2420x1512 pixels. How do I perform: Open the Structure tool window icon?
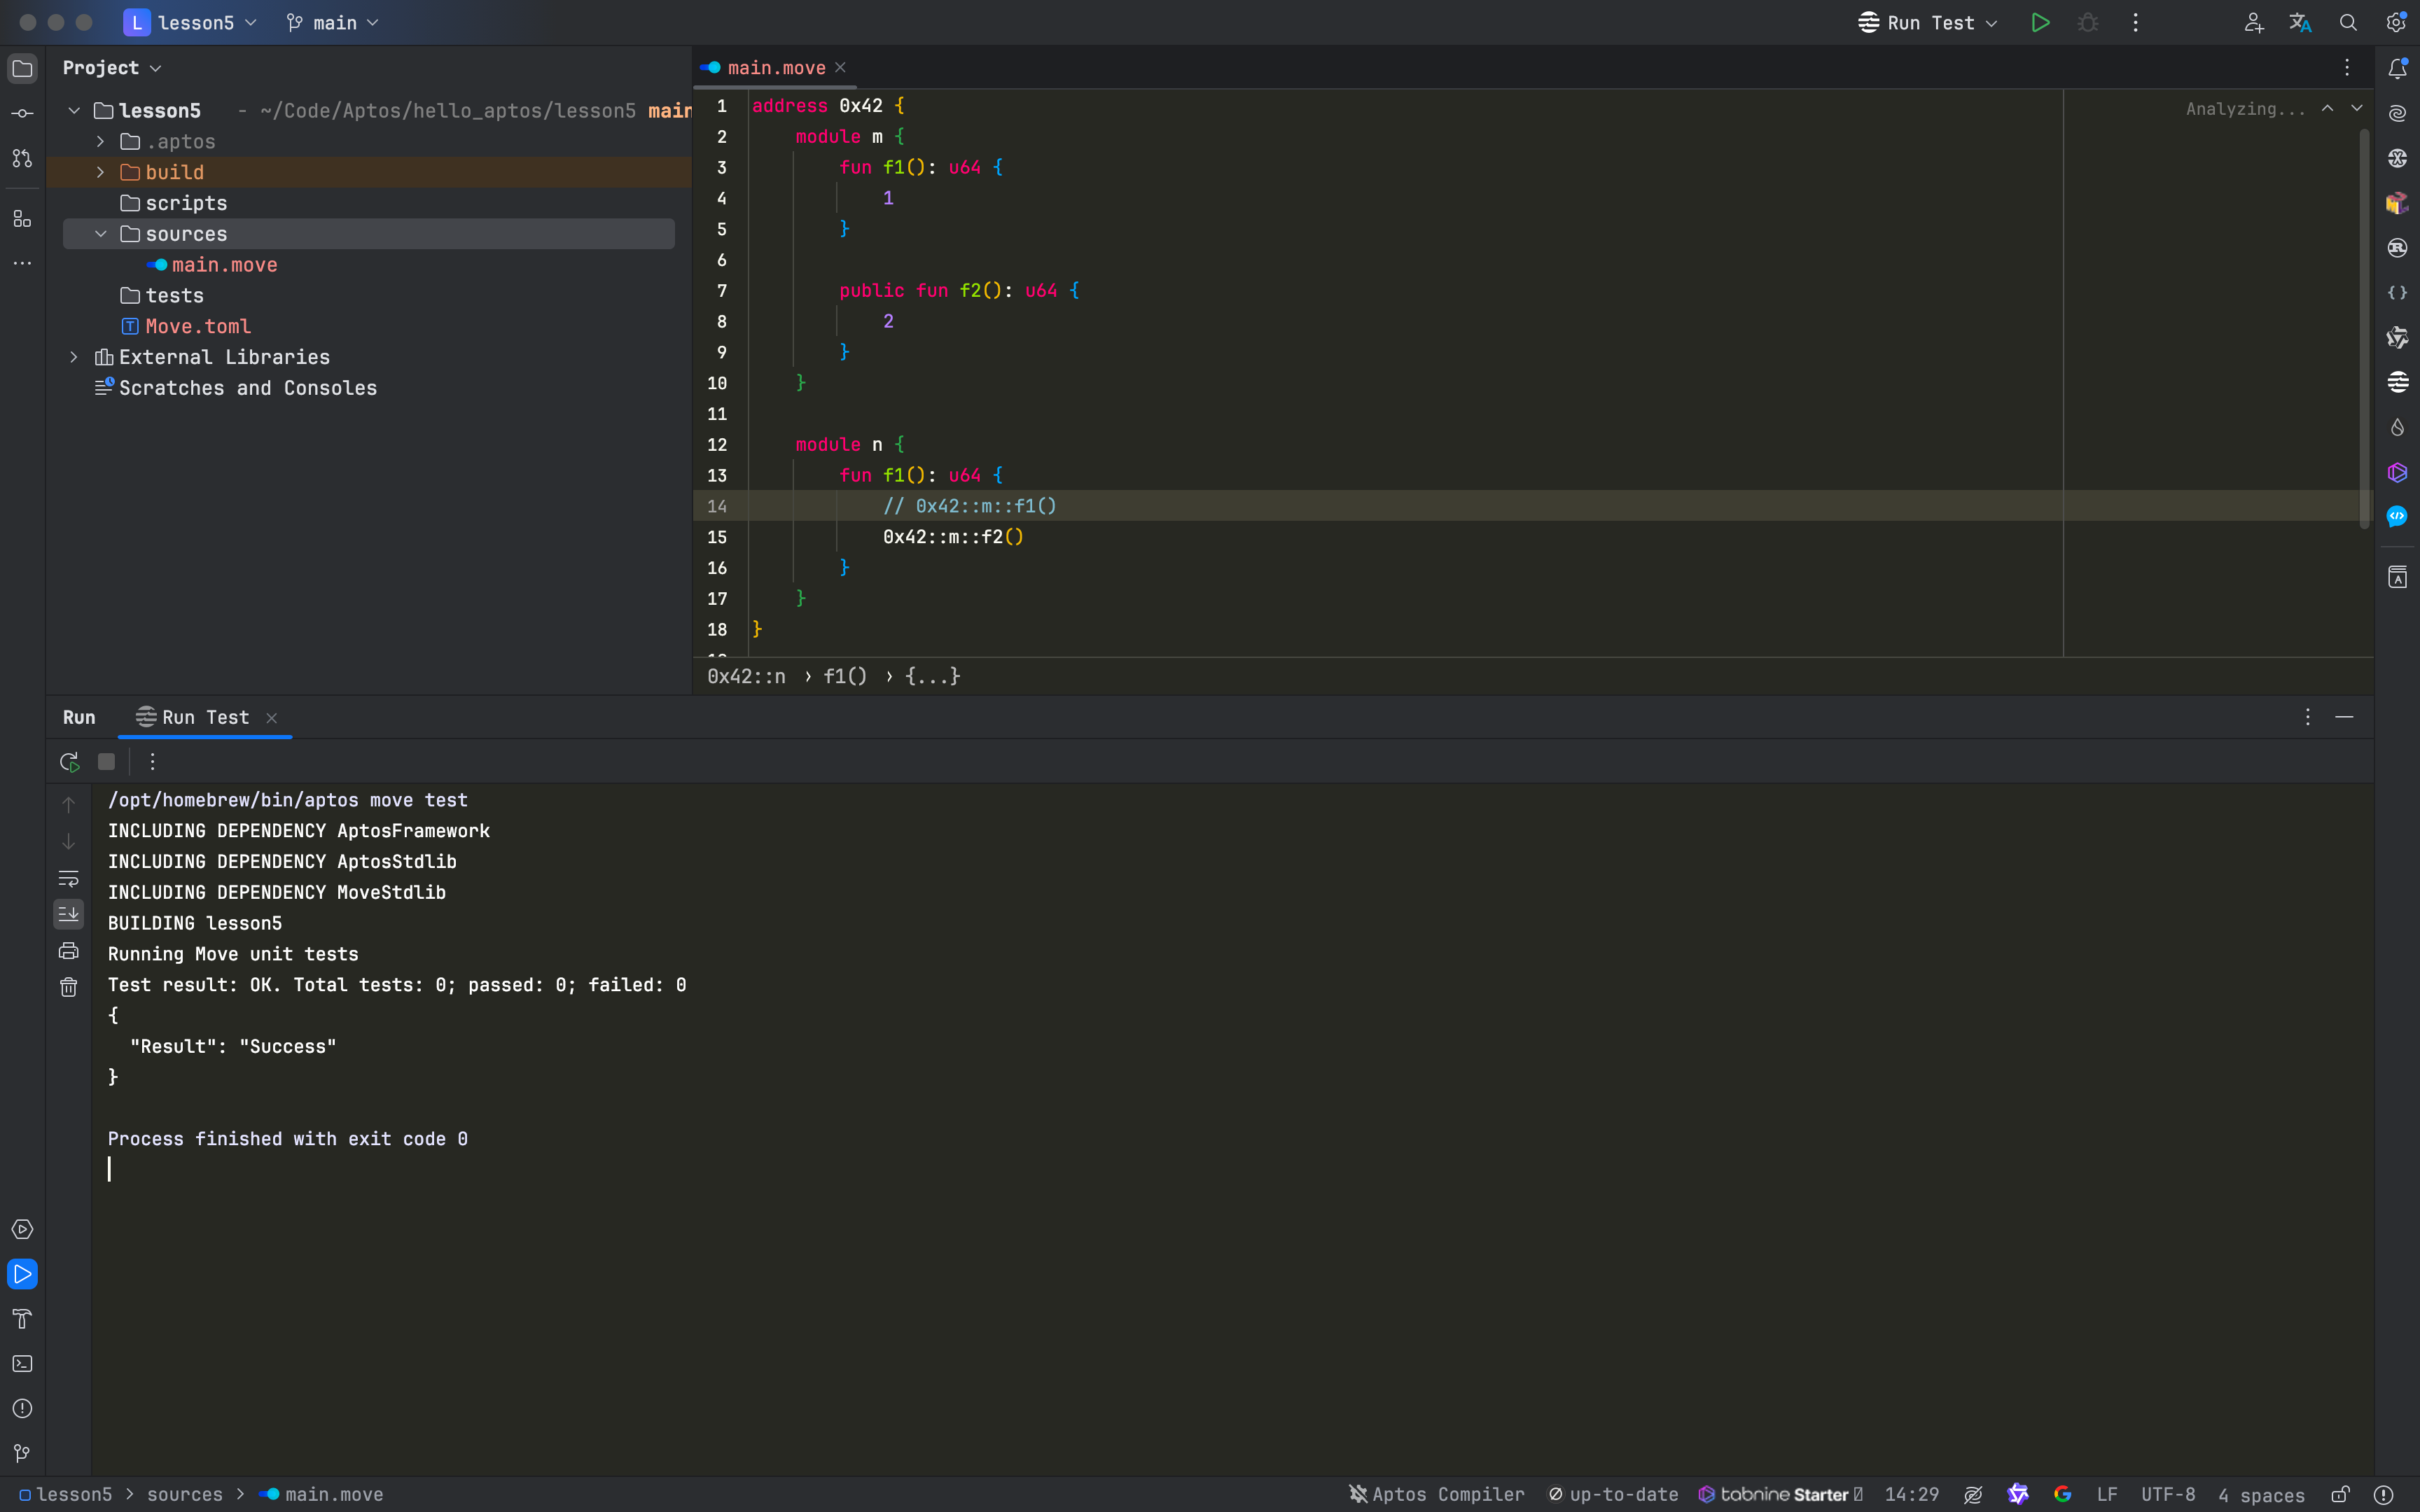[x=22, y=218]
